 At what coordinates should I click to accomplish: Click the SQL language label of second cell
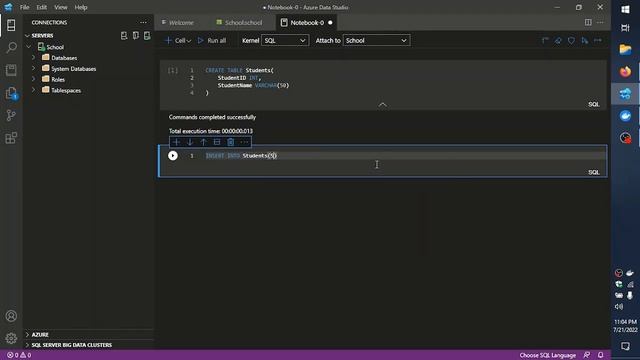click(594, 172)
